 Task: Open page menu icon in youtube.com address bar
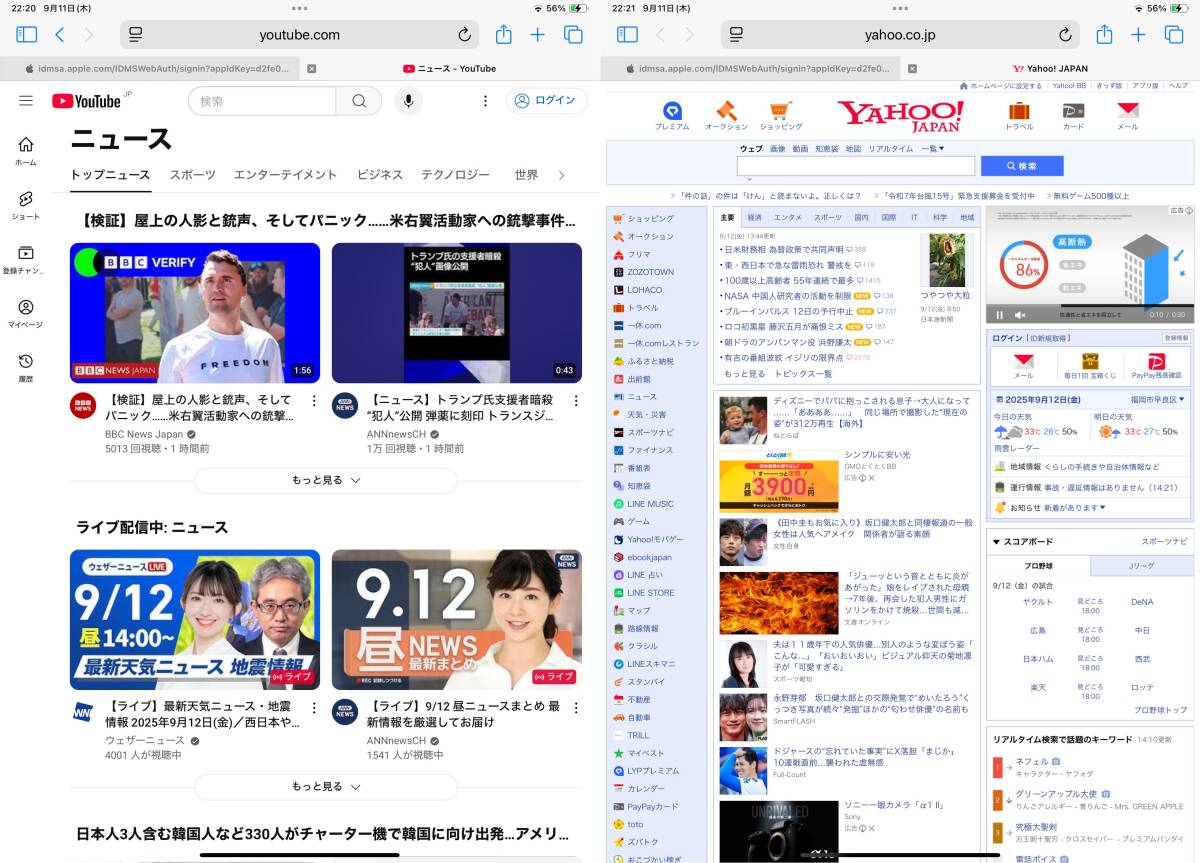[x=135, y=35]
